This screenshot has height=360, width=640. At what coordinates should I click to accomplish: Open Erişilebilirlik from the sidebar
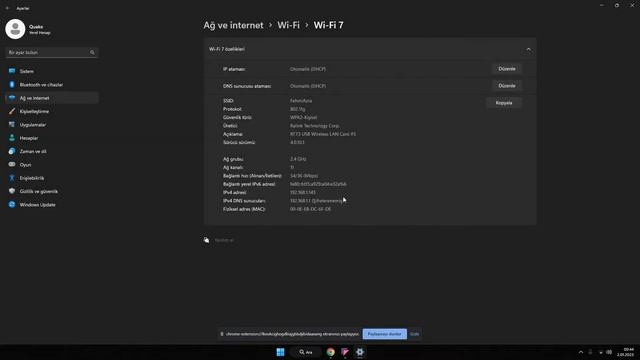[x=51, y=178]
